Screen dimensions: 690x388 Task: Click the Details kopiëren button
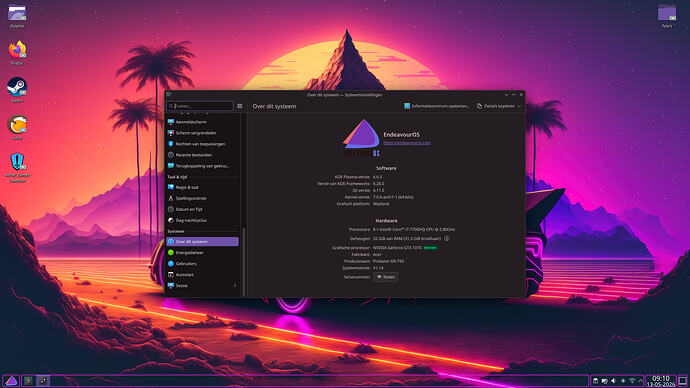[x=495, y=106]
